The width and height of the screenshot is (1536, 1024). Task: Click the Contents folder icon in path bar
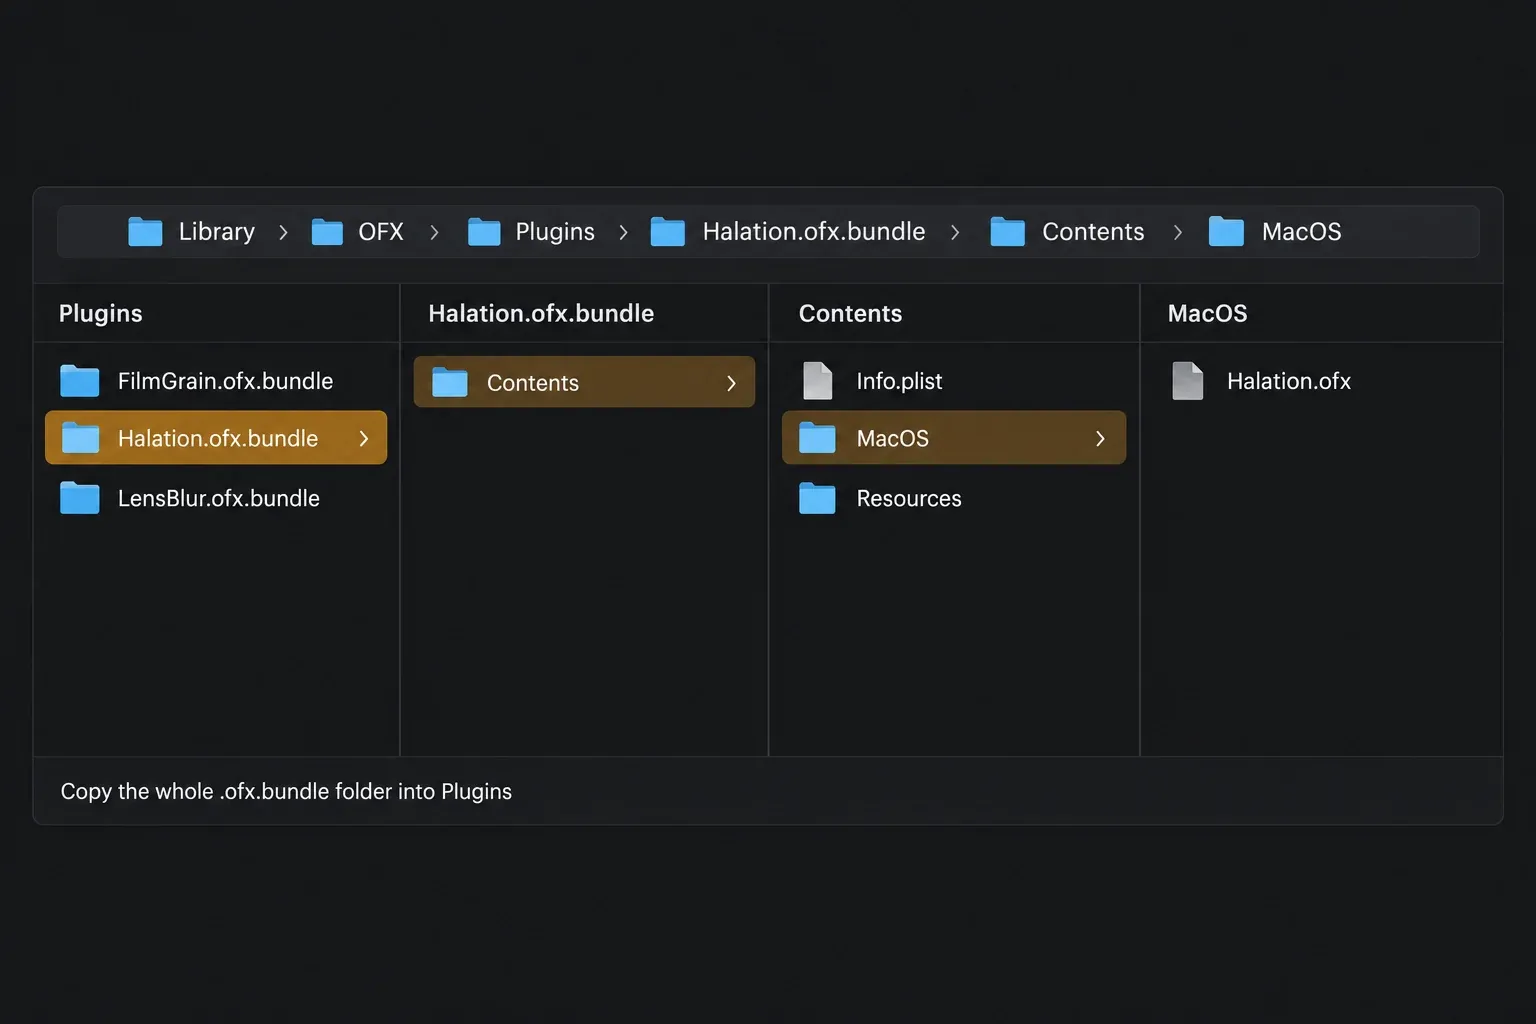click(1008, 232)
